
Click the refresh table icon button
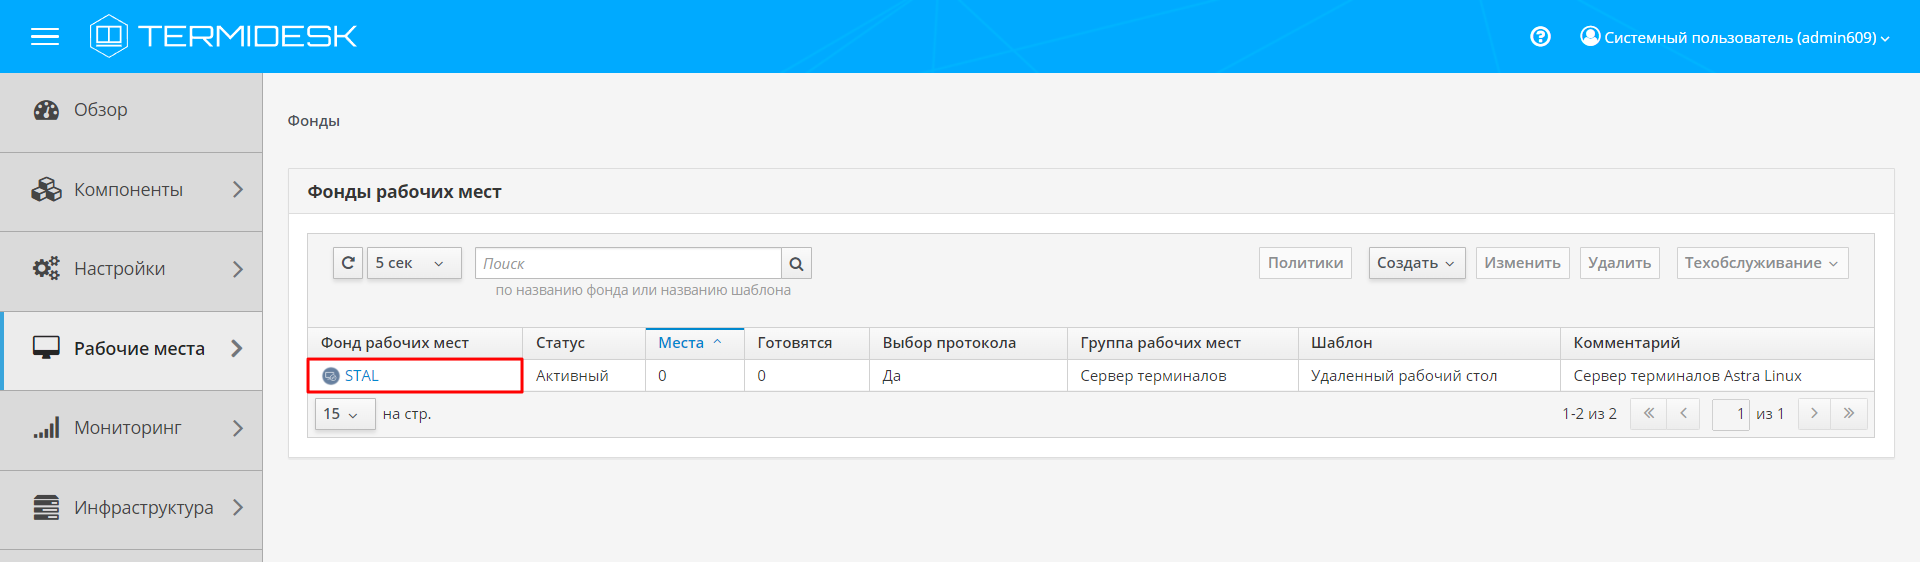348,263
